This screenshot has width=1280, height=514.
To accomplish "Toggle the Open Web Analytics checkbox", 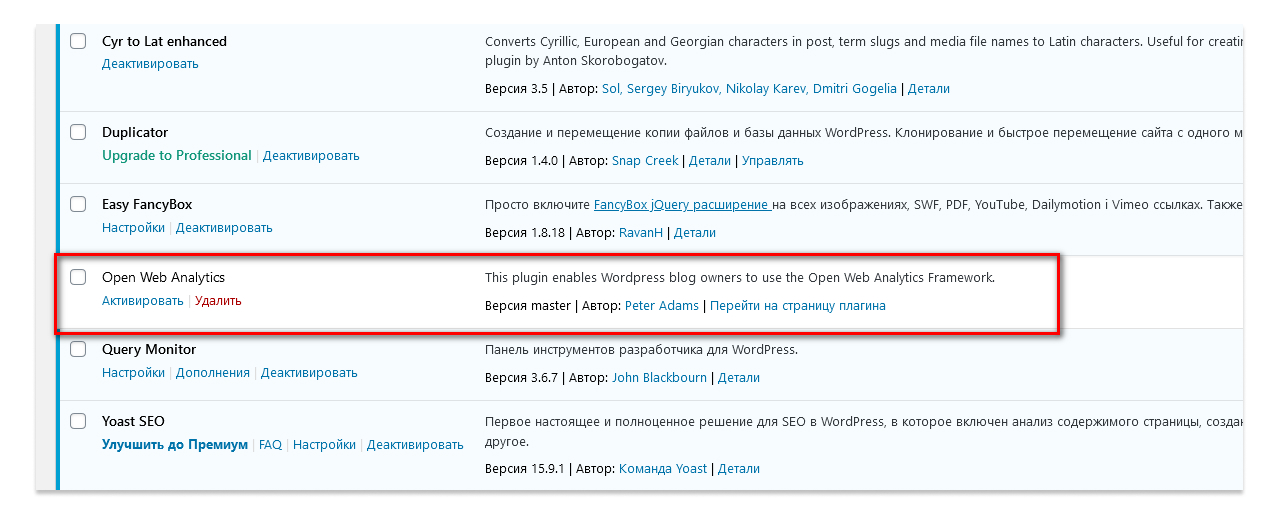I will click(x=78, y=277).
